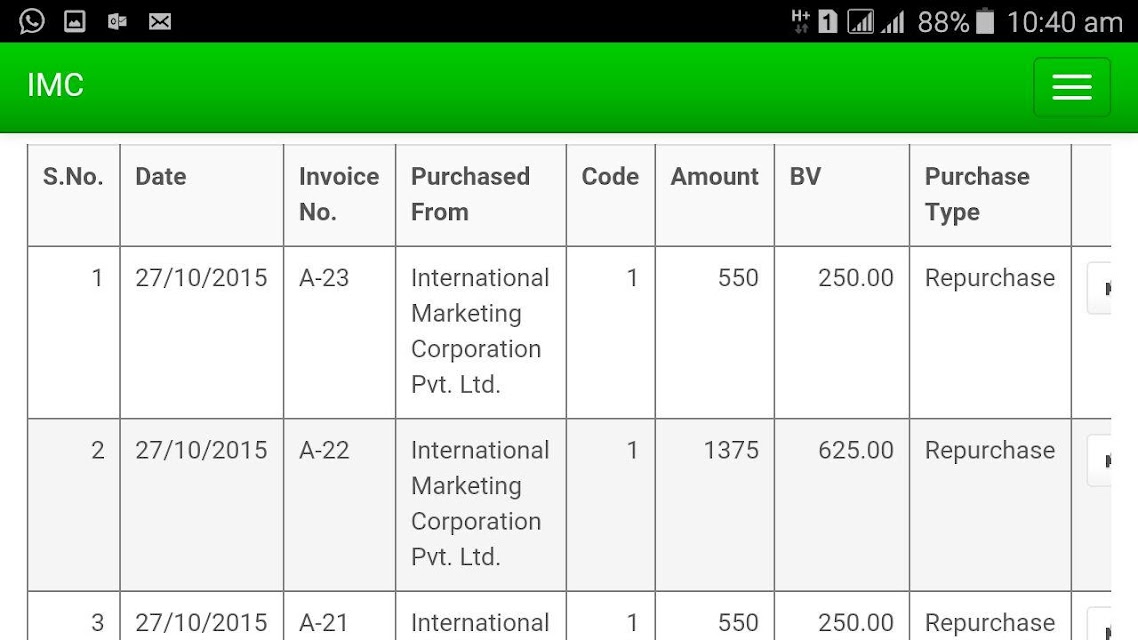Tap the email envelope notification icon

pos(160,22)
